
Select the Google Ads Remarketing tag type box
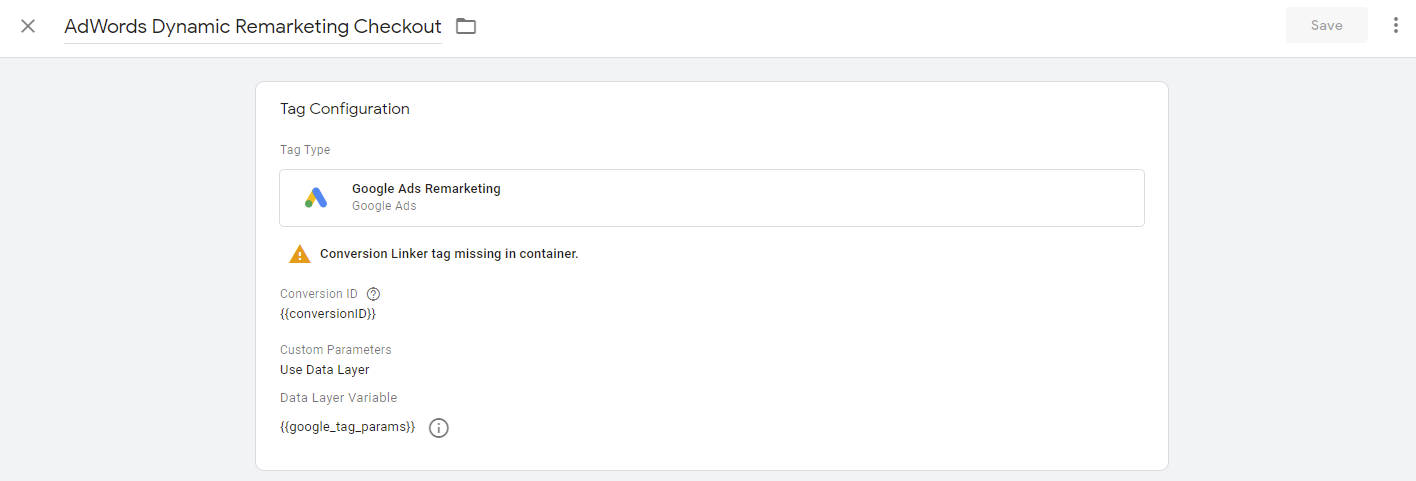click(711, 198)
